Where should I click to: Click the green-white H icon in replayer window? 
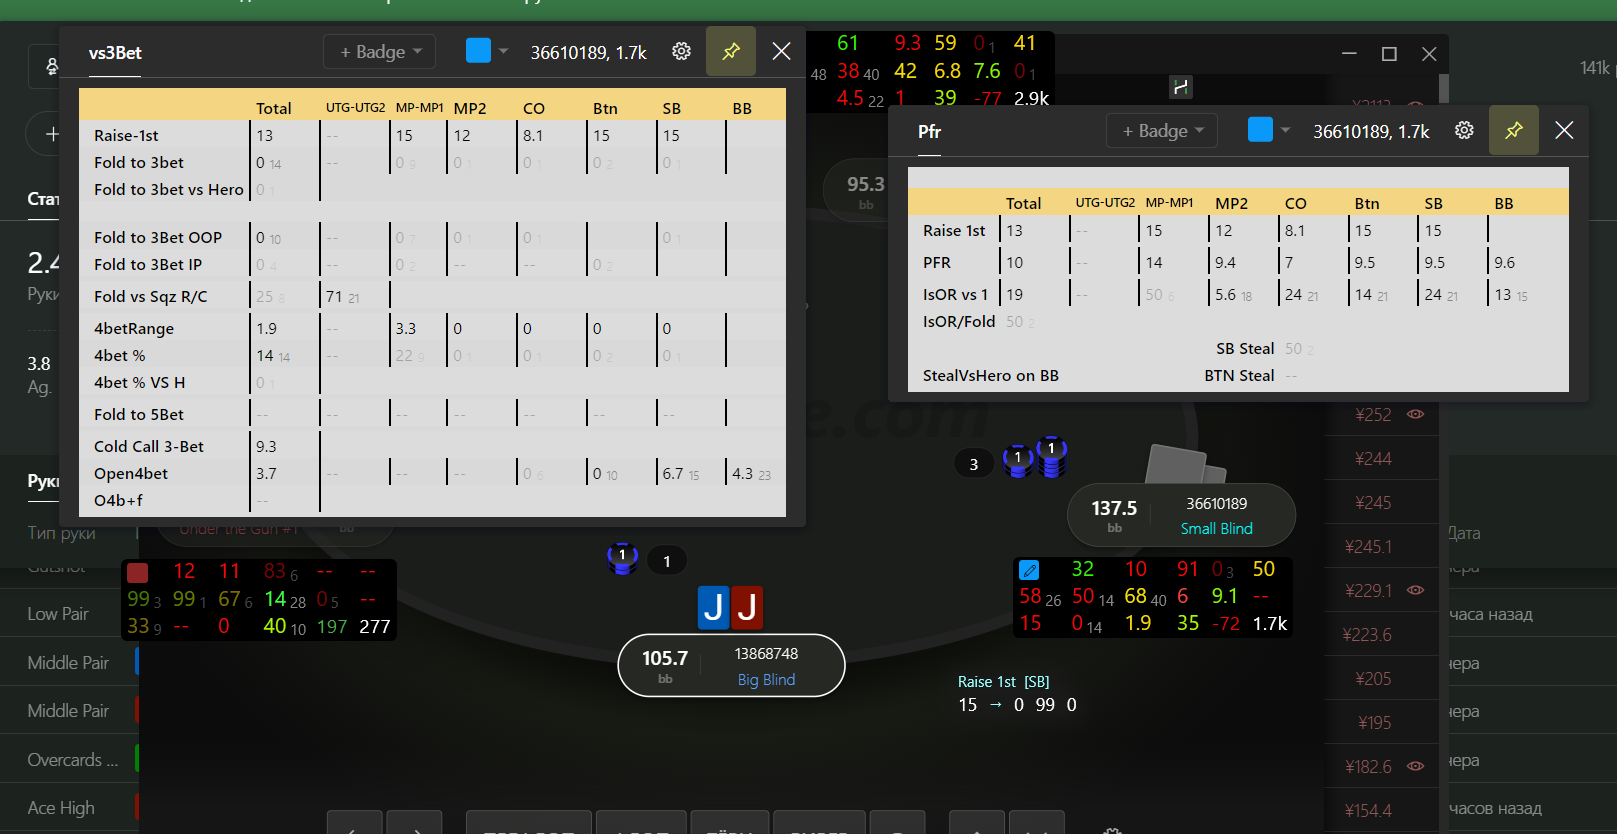coord(1181,87)
